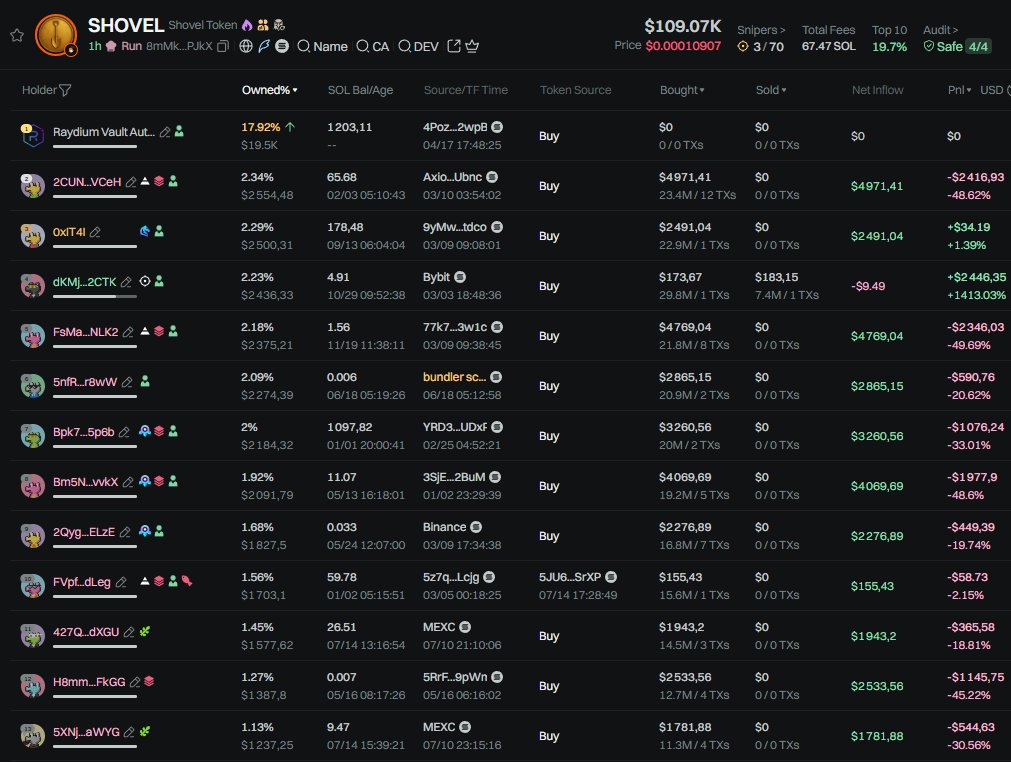Viewport: 1011px width, 762px height.
Task: Select the 17.92% owned value
Action: coord(260,128)
